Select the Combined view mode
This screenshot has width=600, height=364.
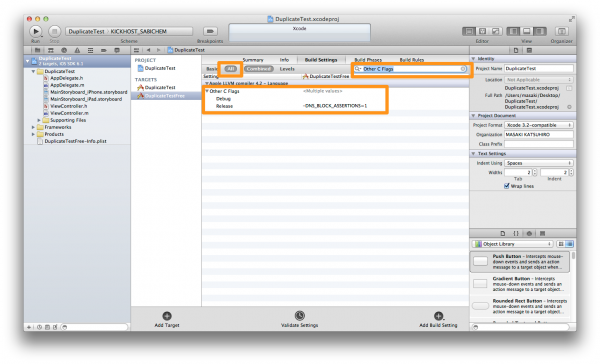click(x=259, y=69)
